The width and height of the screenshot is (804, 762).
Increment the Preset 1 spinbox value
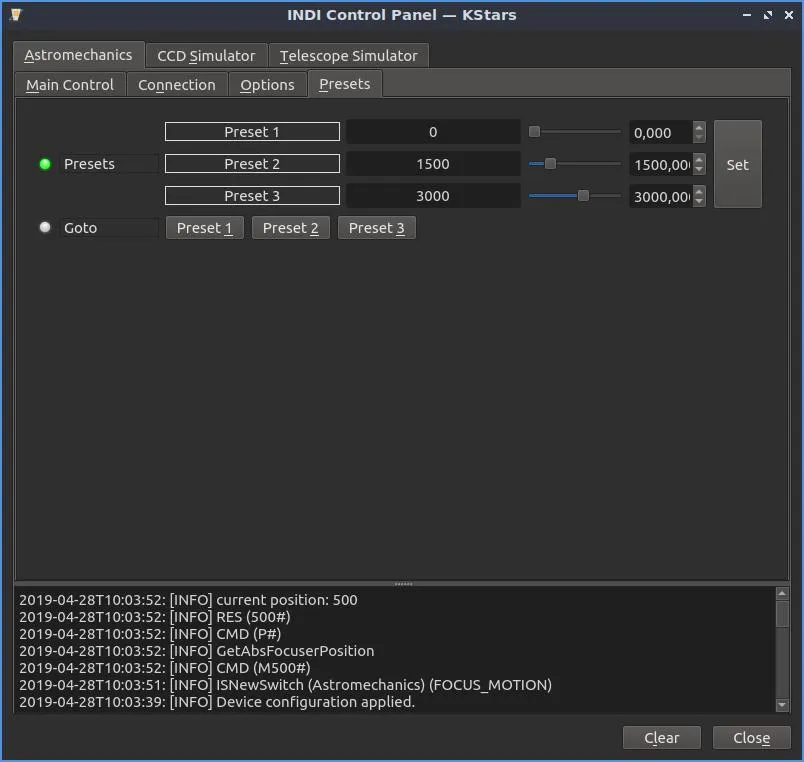point(699,127)
